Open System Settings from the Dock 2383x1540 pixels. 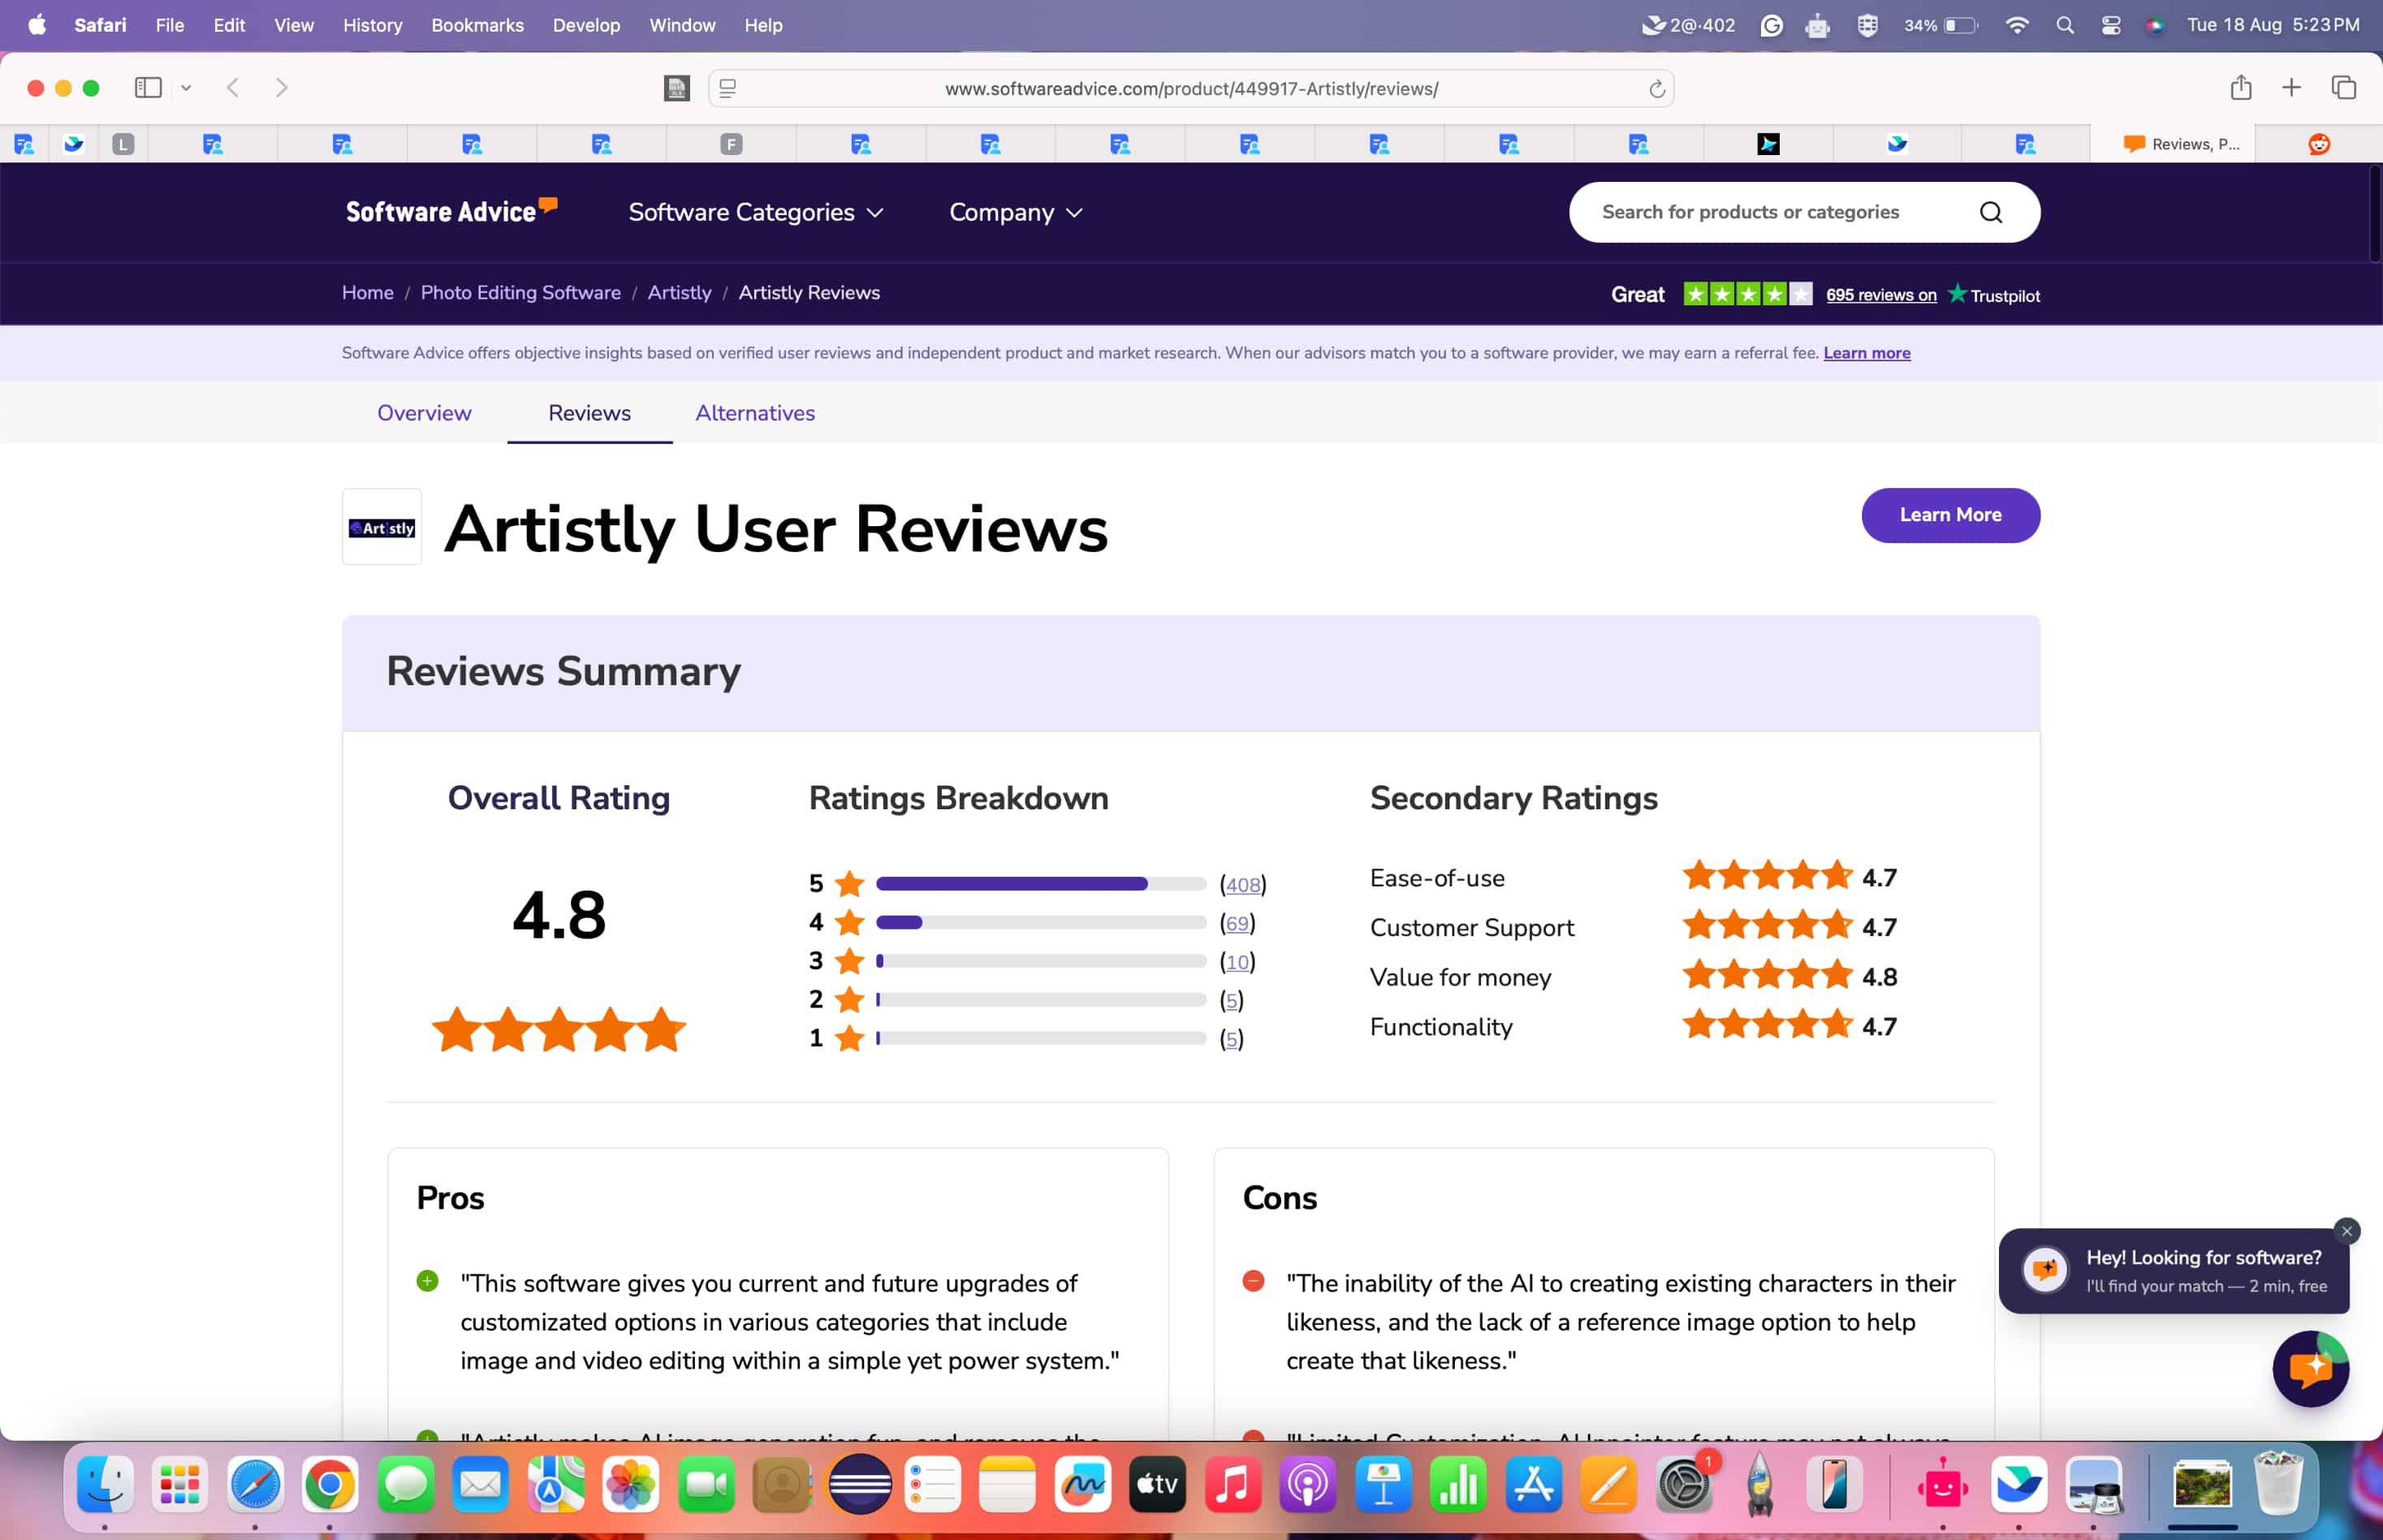pos(1684,1484)
